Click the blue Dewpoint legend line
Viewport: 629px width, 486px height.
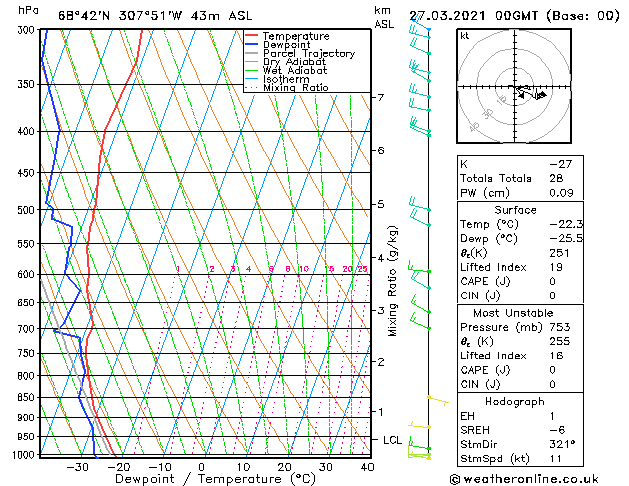(x=251, y=44)
